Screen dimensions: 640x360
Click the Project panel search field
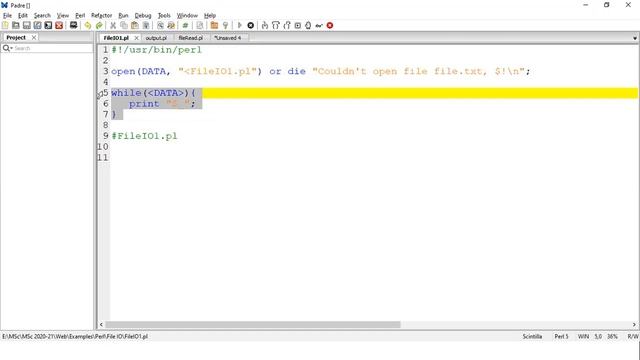click(52, 48)
